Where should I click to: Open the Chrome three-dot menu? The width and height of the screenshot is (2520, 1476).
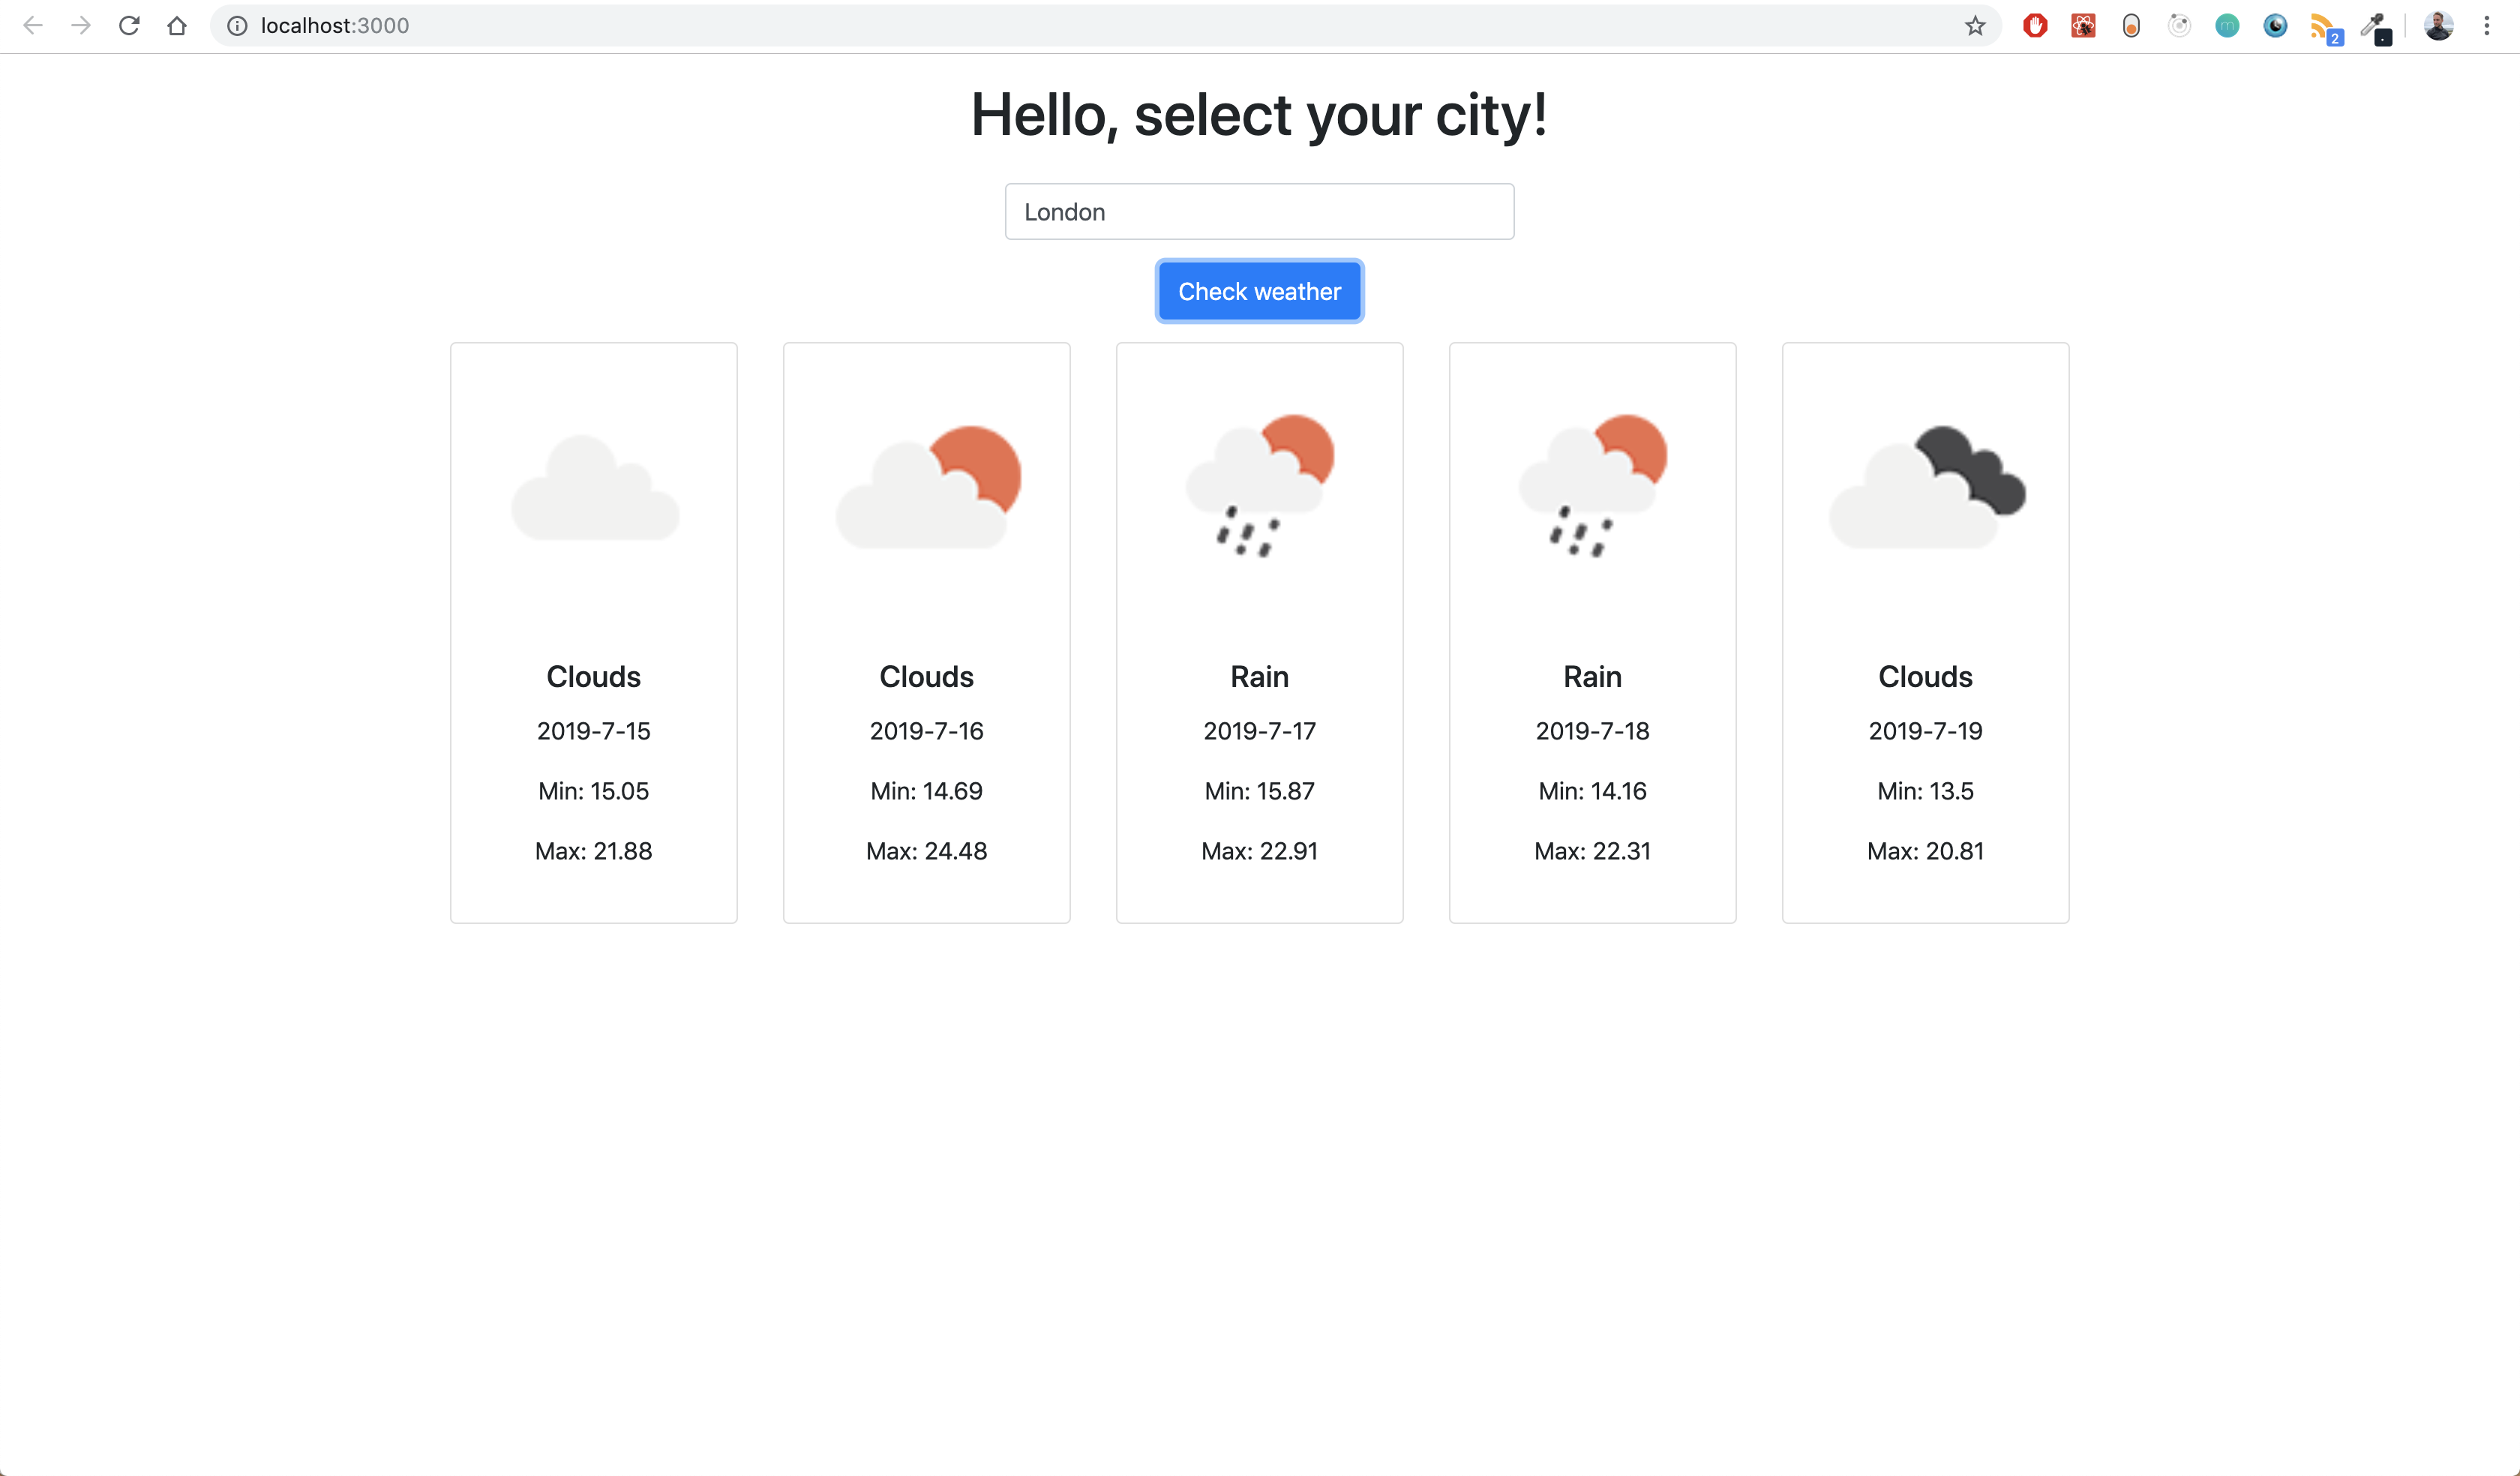[2488, 26]
